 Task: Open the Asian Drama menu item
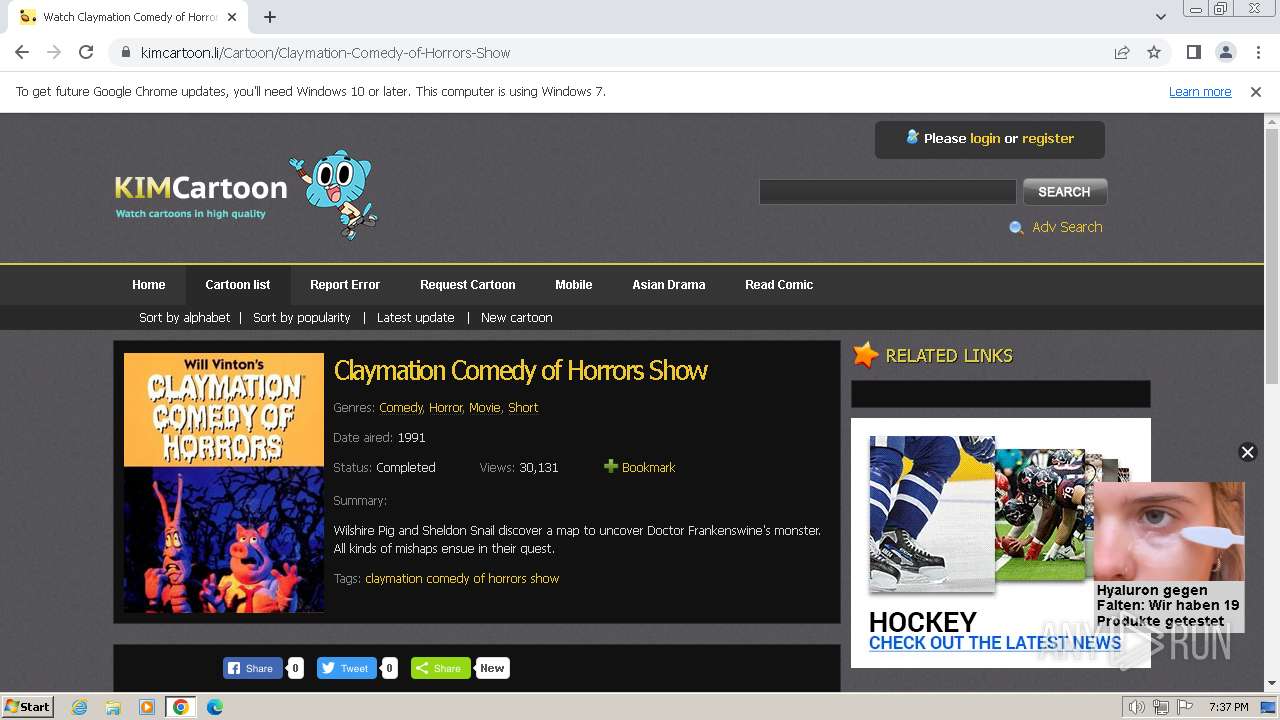coord(669,284)
